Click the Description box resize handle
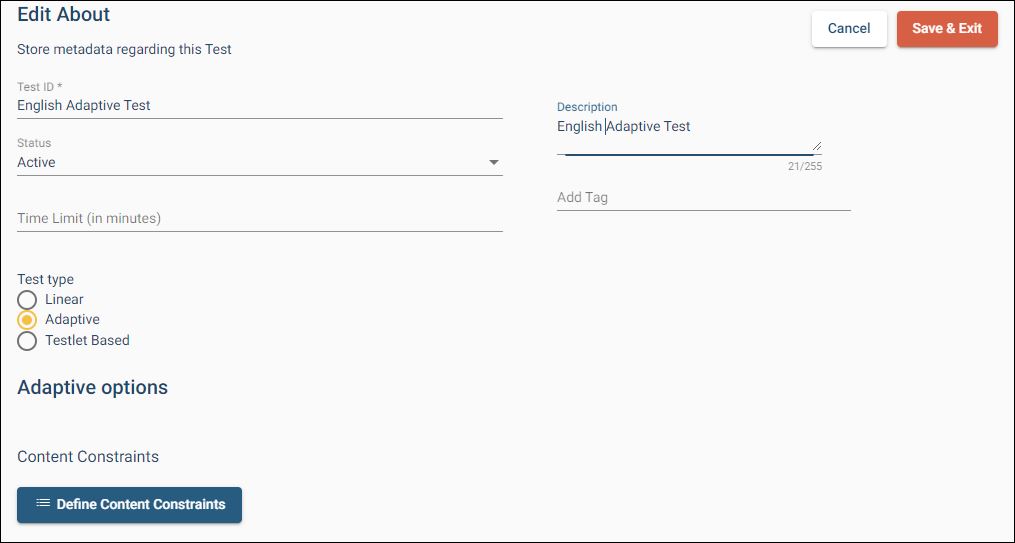 817,145
